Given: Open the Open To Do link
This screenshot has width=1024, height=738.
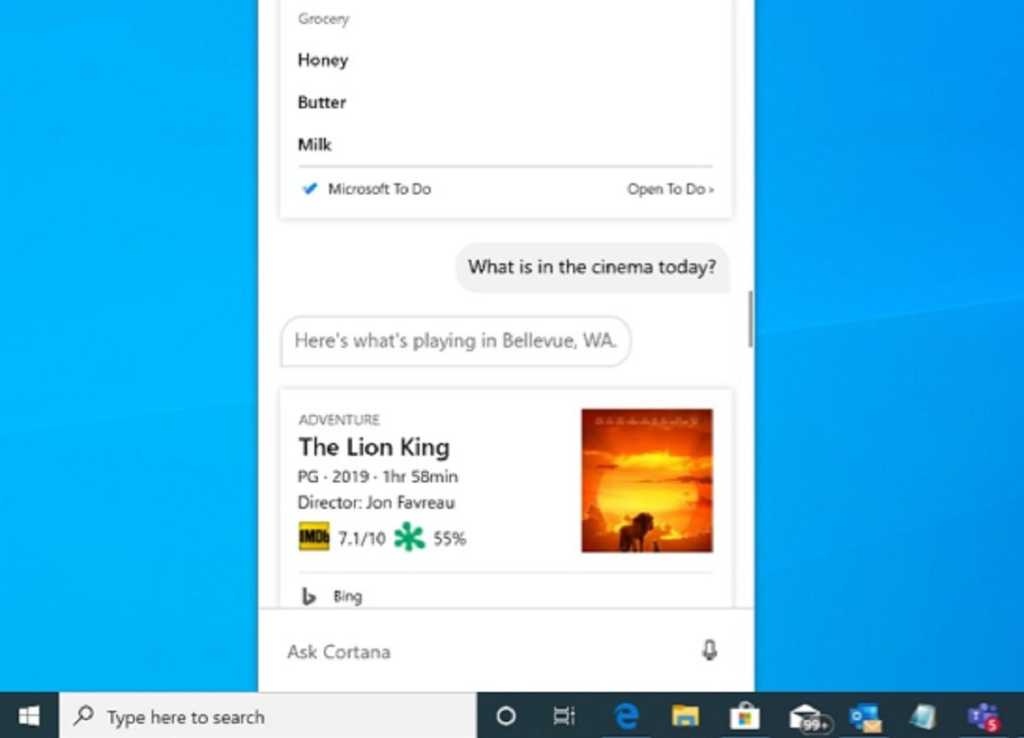Looking at the screenshot, I should click(671, 189).
